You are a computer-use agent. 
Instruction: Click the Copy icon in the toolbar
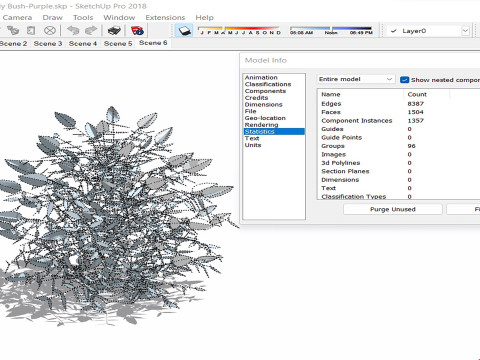coord(13,31)
